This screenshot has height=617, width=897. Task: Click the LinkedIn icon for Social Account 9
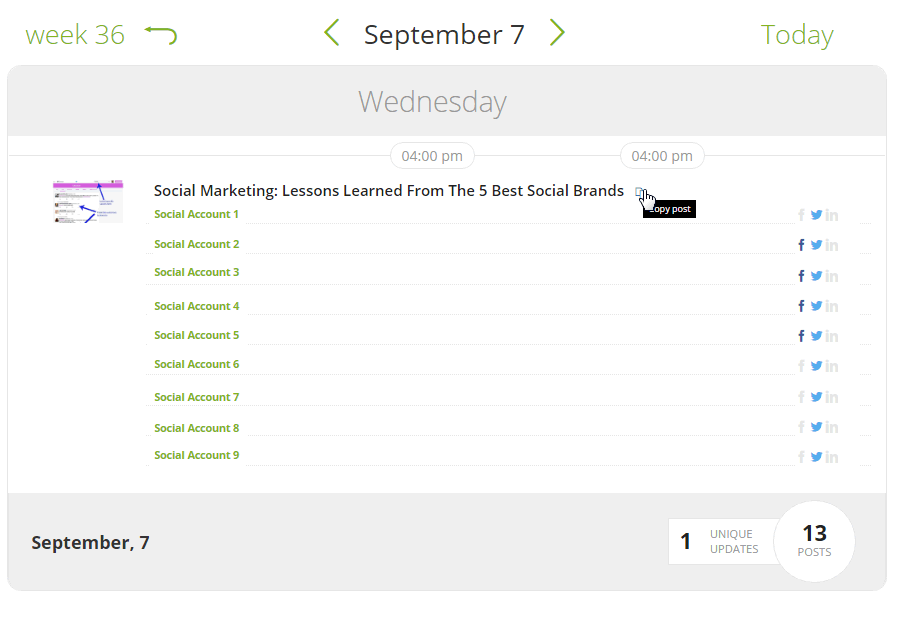pyautogui.click(x=832, y=457)
